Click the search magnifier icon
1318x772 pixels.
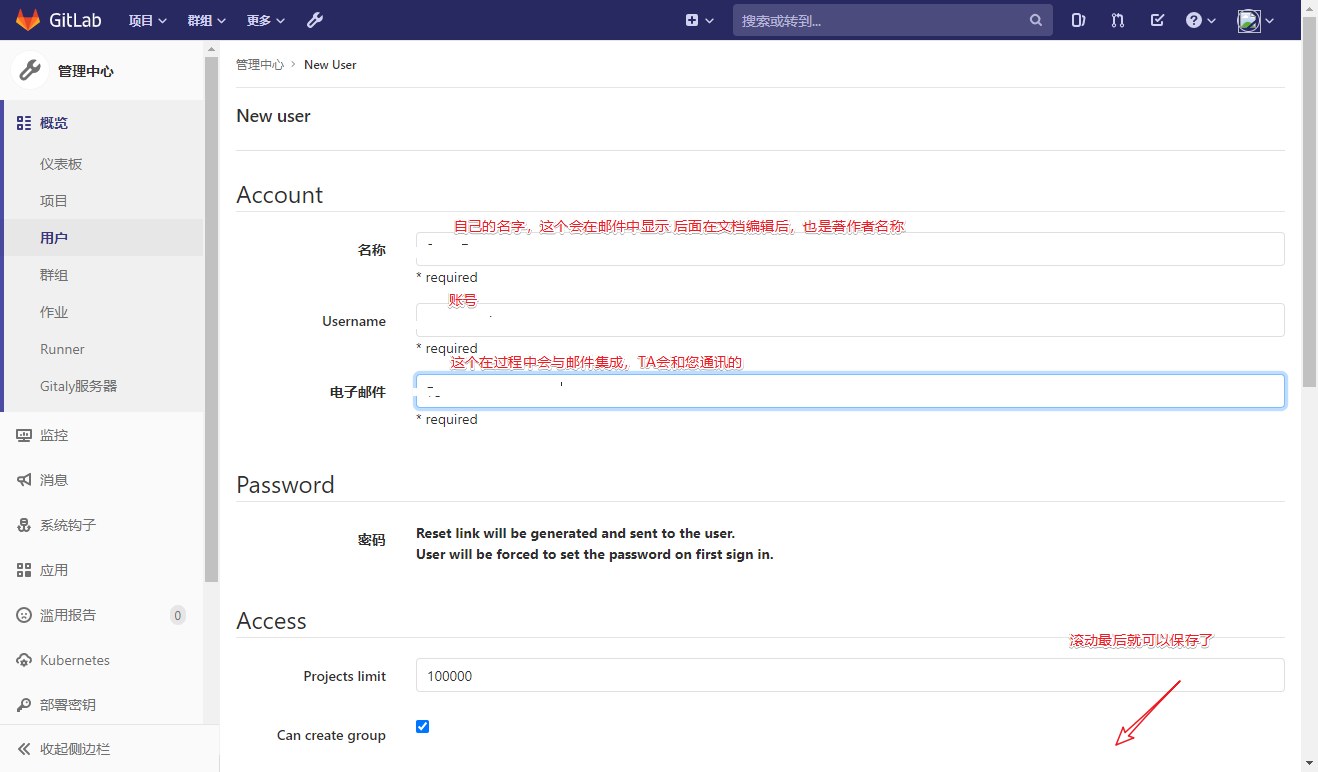click(x=1036, y=20)
